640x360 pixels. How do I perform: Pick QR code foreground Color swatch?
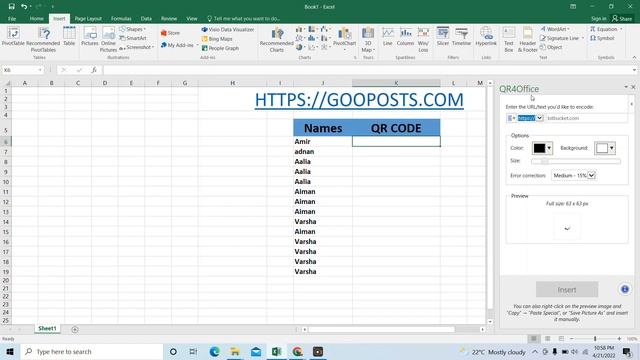(542, 148)
